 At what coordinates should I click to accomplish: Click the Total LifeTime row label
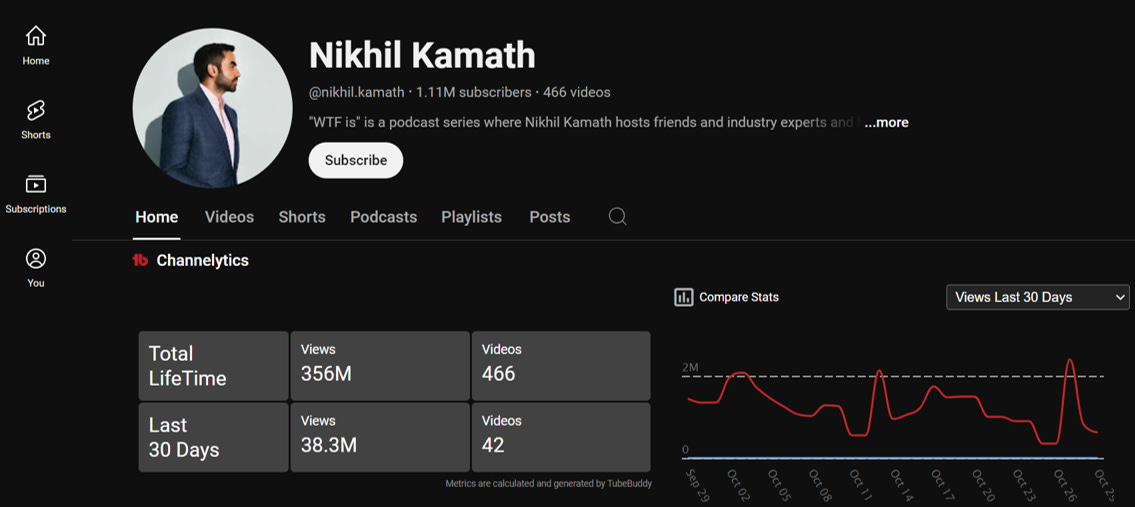(214, 366)
